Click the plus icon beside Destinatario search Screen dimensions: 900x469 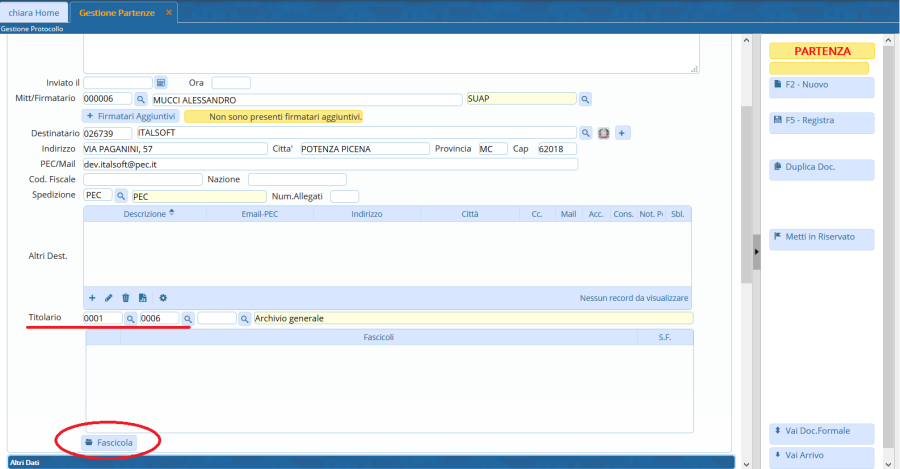pos(621,132)
